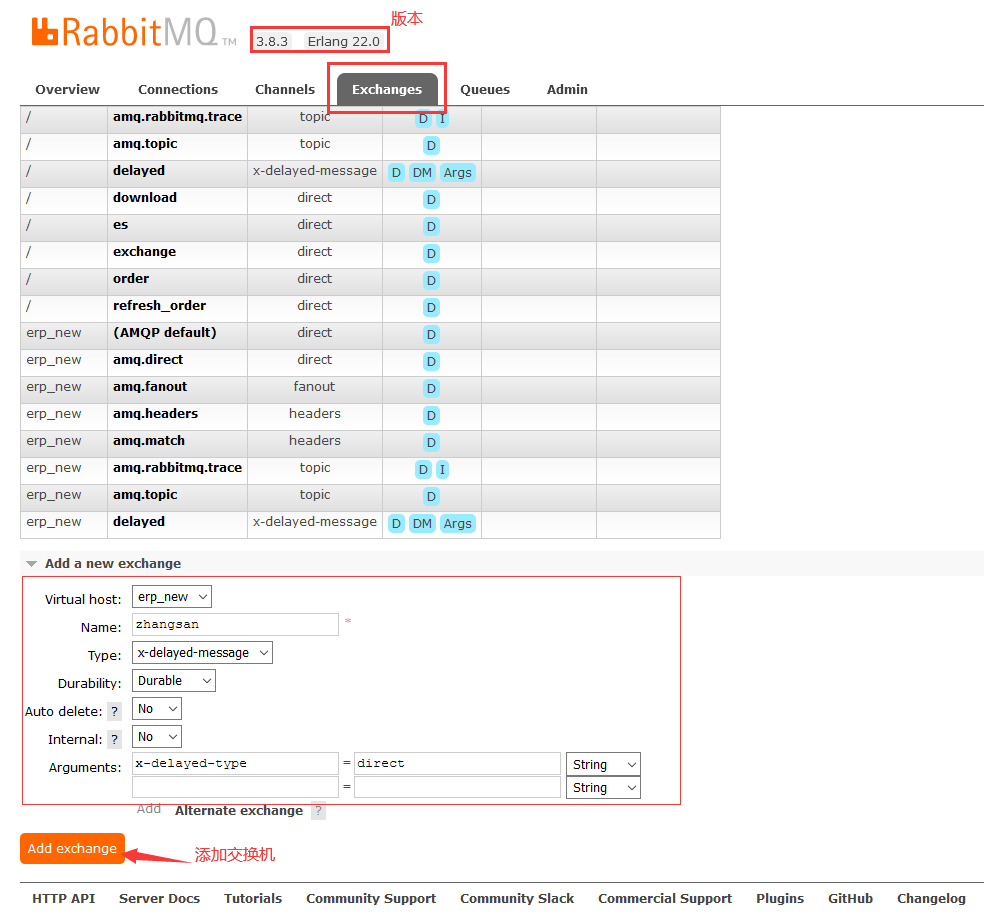
Task: Open the Virtual host dropdown
Action: click(x=171, y=596)
